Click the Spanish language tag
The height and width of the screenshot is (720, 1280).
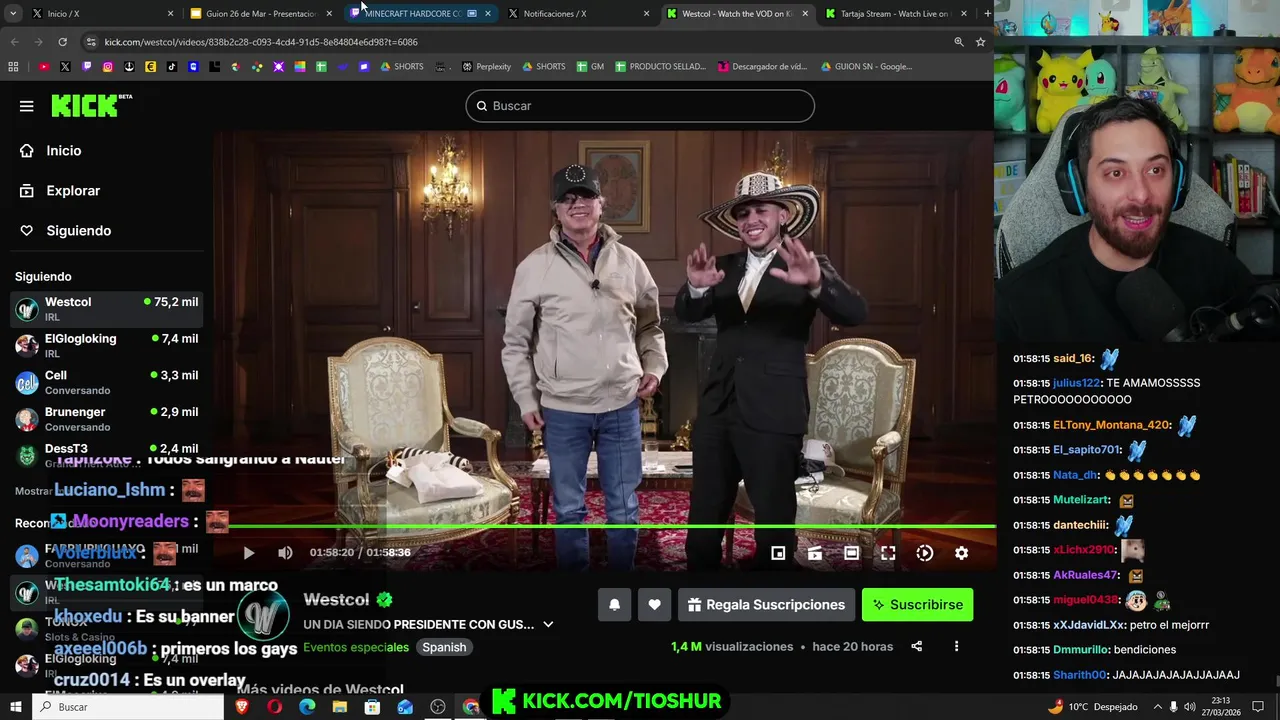point(444,647)
